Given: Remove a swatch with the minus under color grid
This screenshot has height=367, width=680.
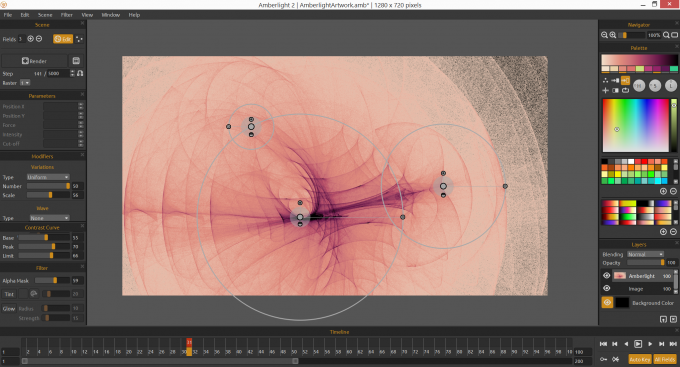Looking at the screenshot, I should [x=673, y=191].
